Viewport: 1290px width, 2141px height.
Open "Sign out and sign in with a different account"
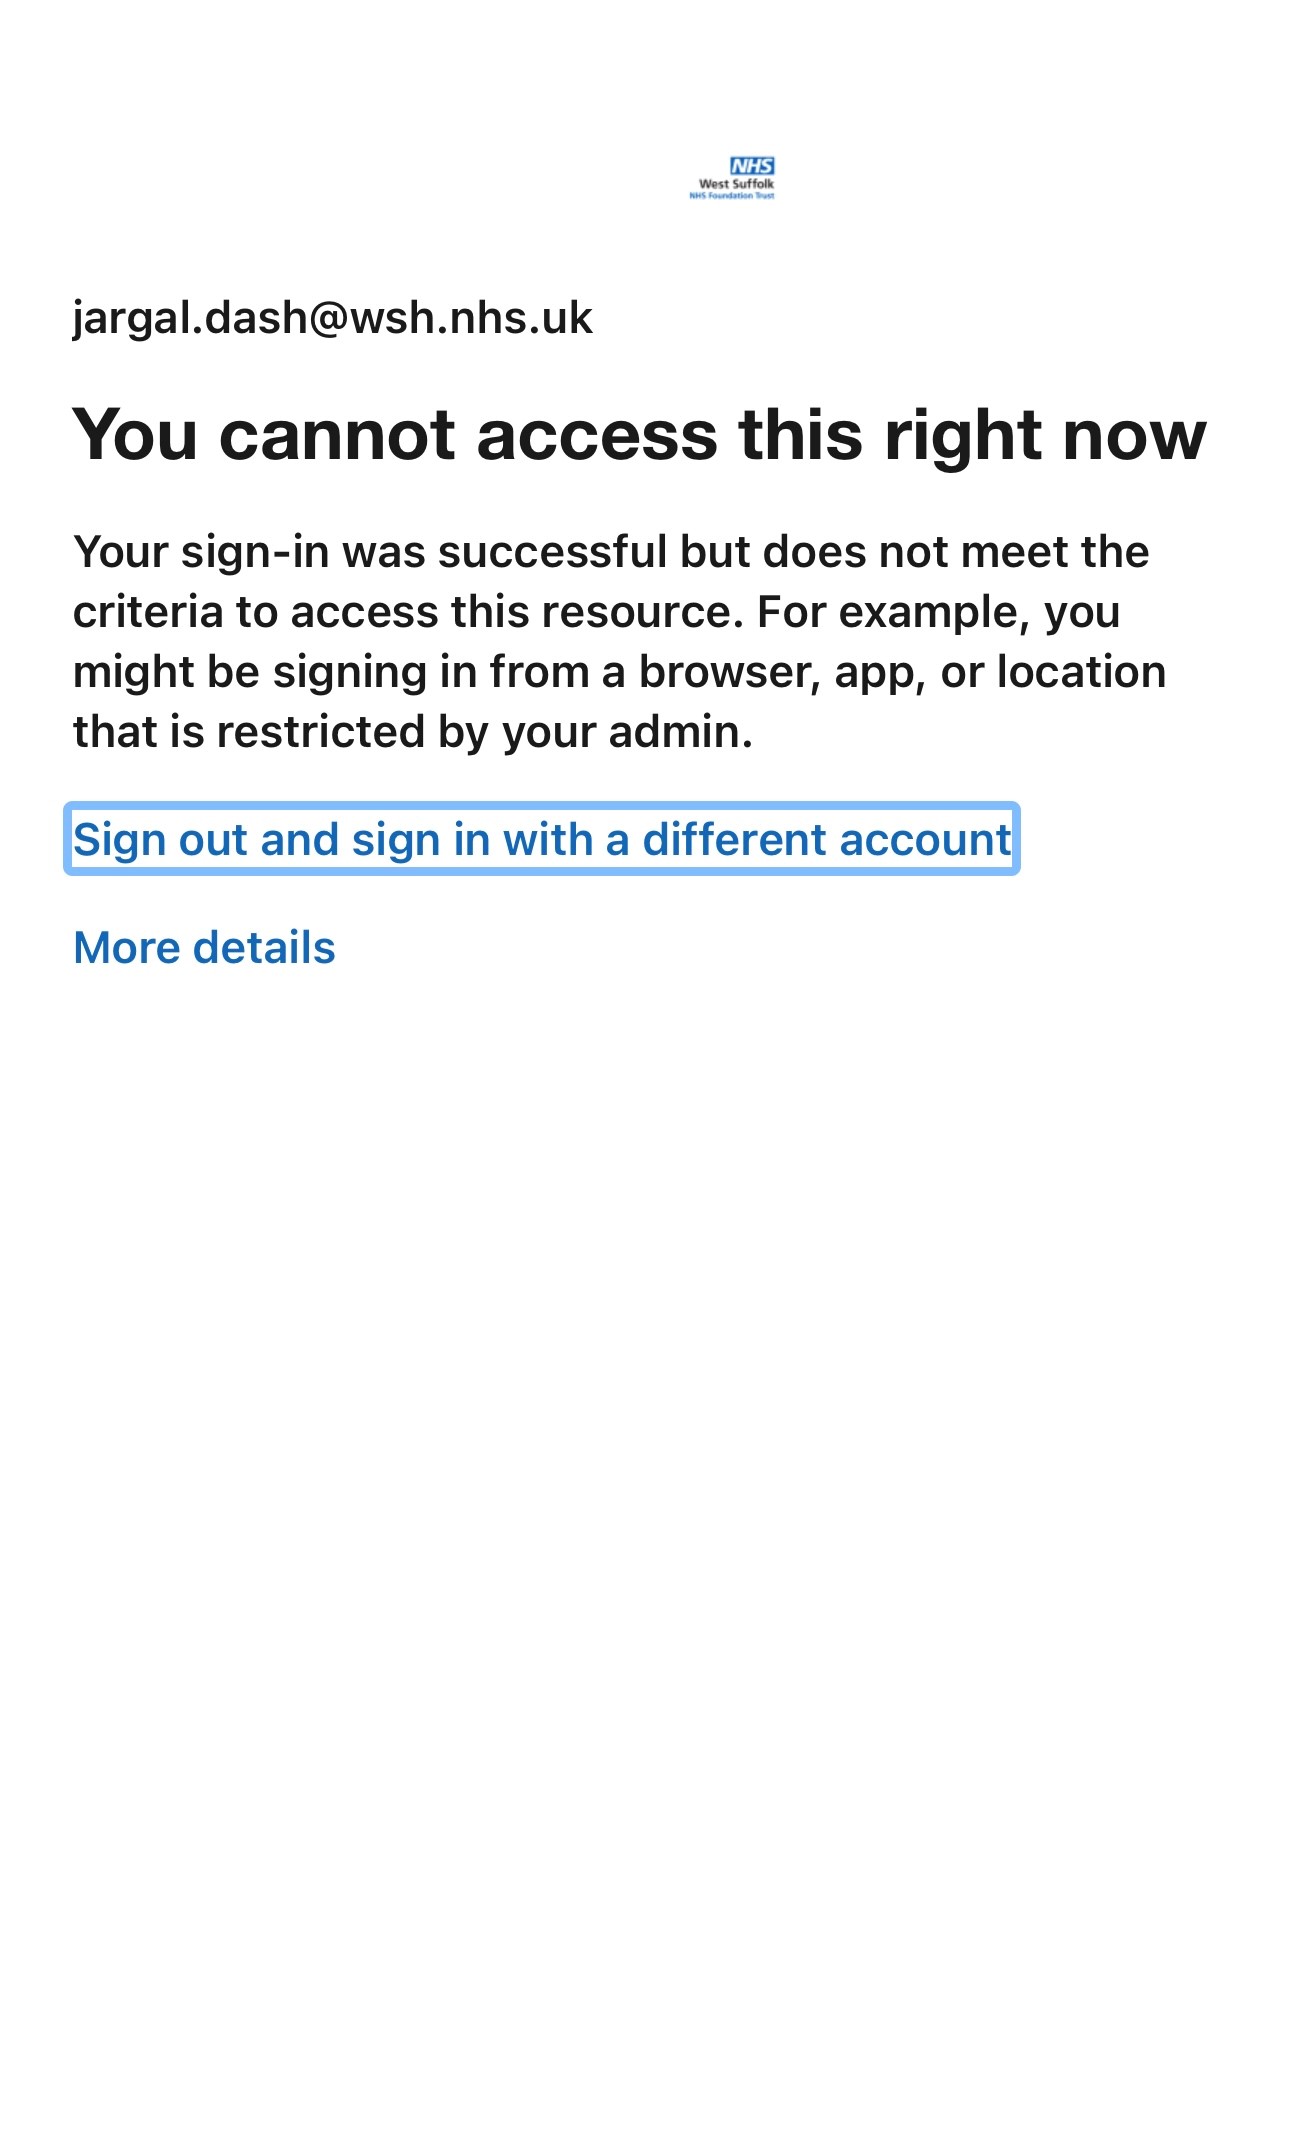(x=542, y=839)
